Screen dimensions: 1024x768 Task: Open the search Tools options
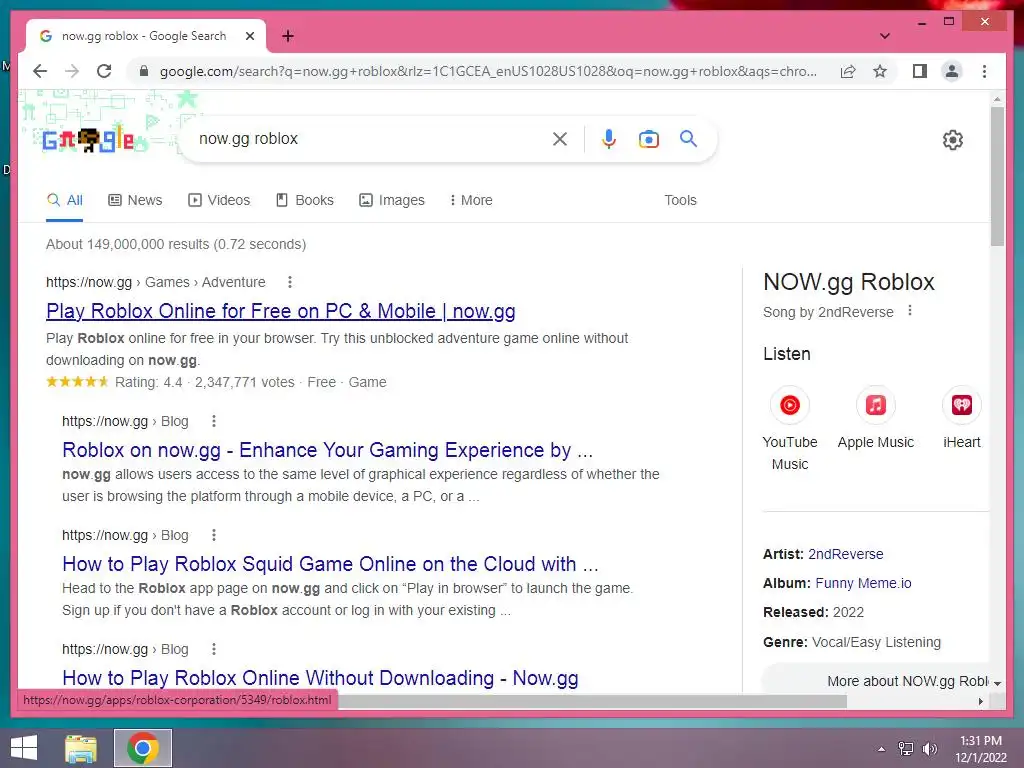[680, 200]
